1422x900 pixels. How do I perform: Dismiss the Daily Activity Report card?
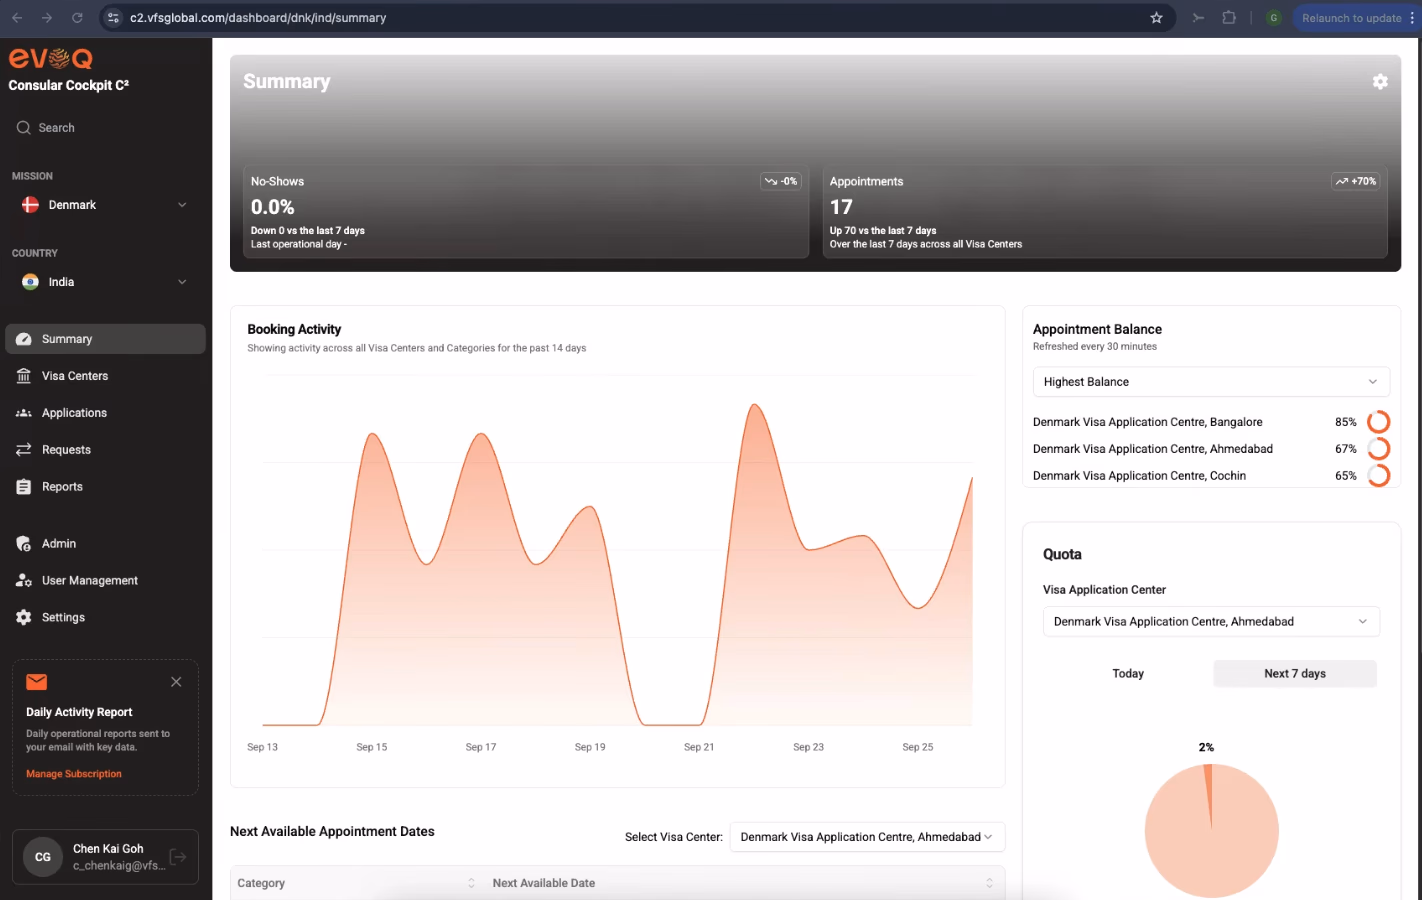[x=176, y=682]
